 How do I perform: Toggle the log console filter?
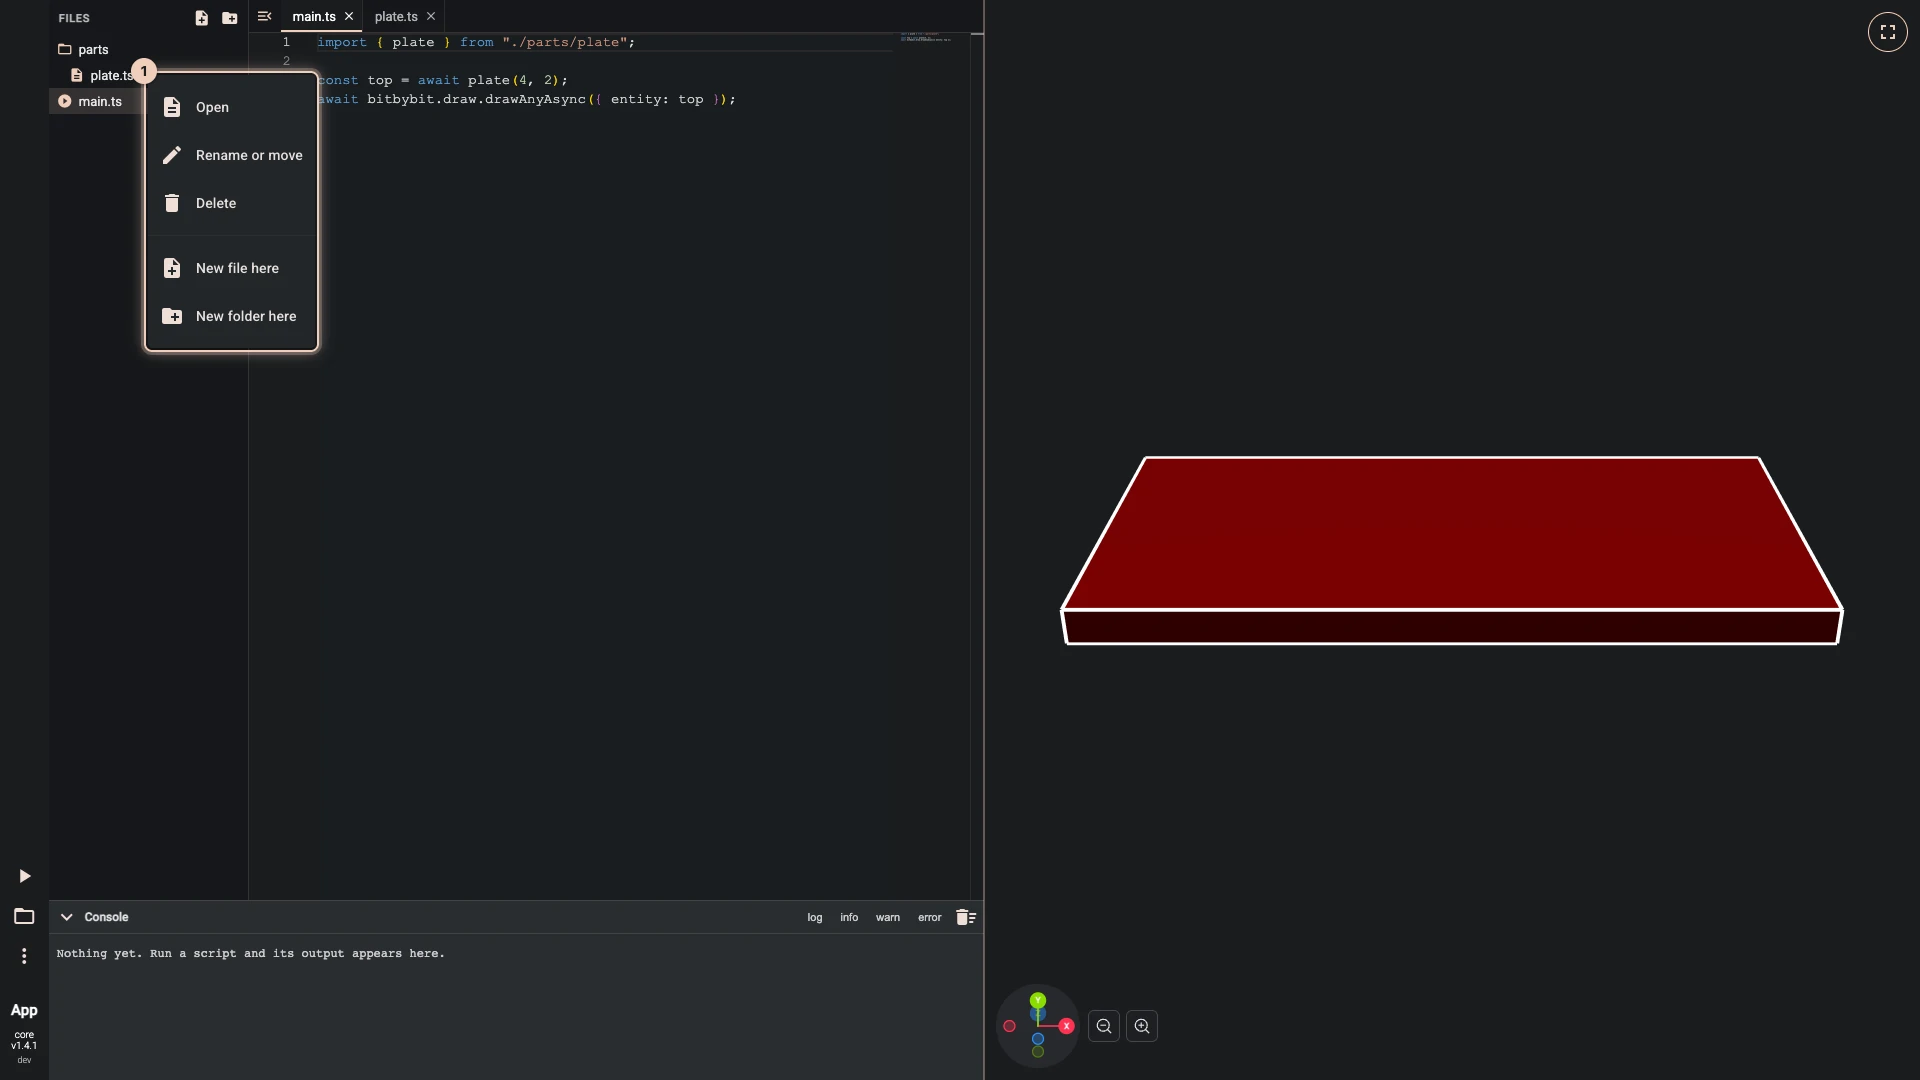tap(815, 917)
